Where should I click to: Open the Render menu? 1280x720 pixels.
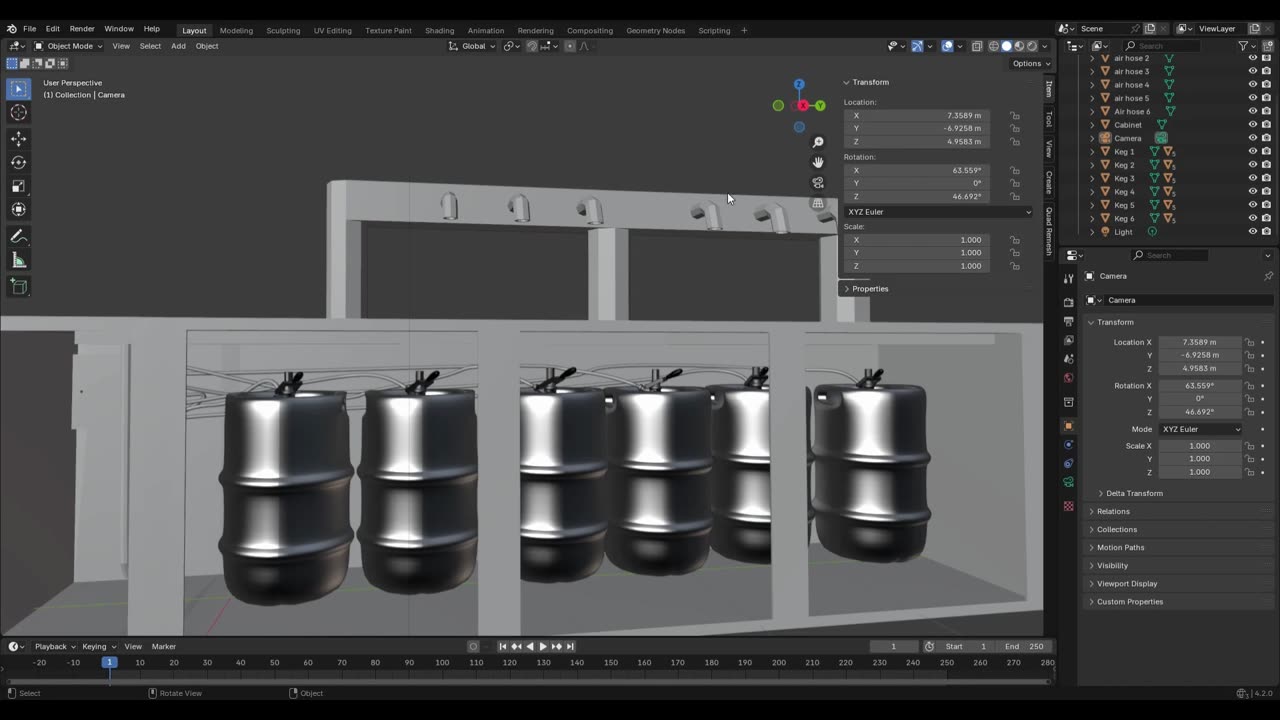pos(82,29)
